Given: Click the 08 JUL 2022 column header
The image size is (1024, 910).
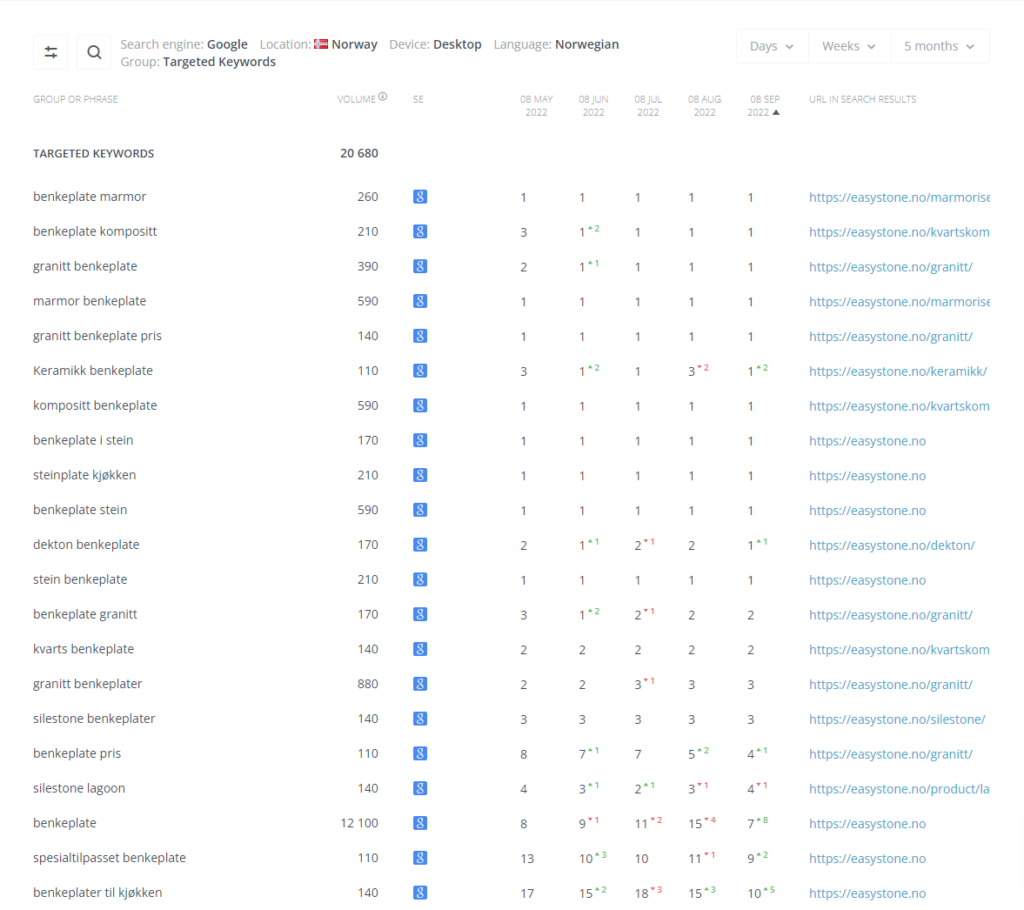Looking at the screenshot, I should [648, 106].
